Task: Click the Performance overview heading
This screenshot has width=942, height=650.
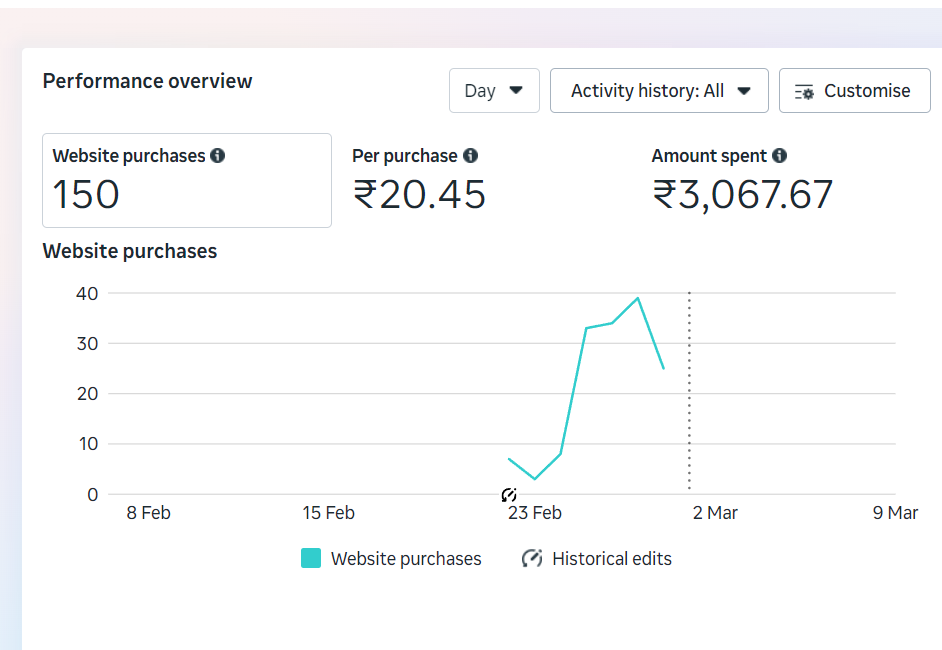Action: (148, 81)
